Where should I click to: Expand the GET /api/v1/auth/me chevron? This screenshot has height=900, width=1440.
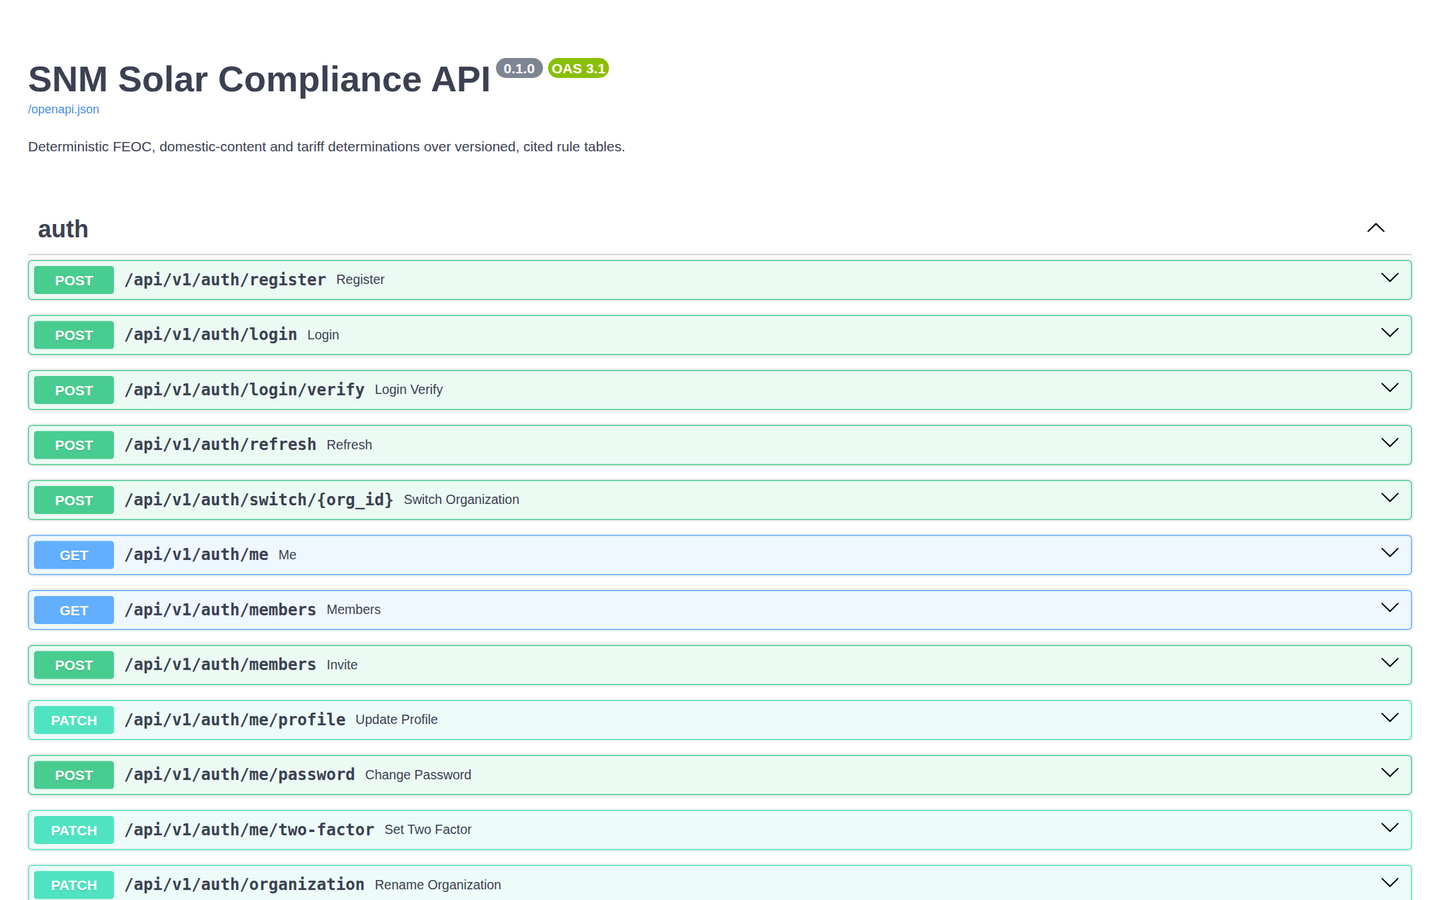1390,553
